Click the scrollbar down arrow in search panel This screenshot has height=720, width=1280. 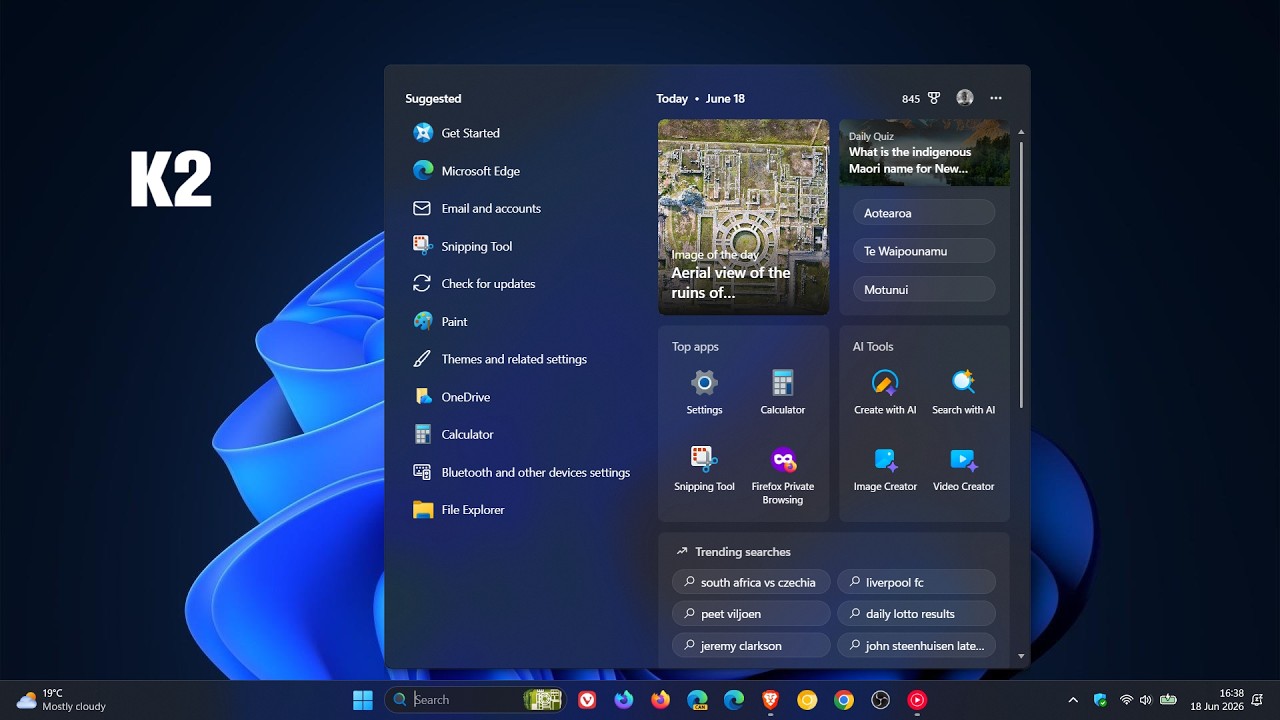tap(1021, 656)
